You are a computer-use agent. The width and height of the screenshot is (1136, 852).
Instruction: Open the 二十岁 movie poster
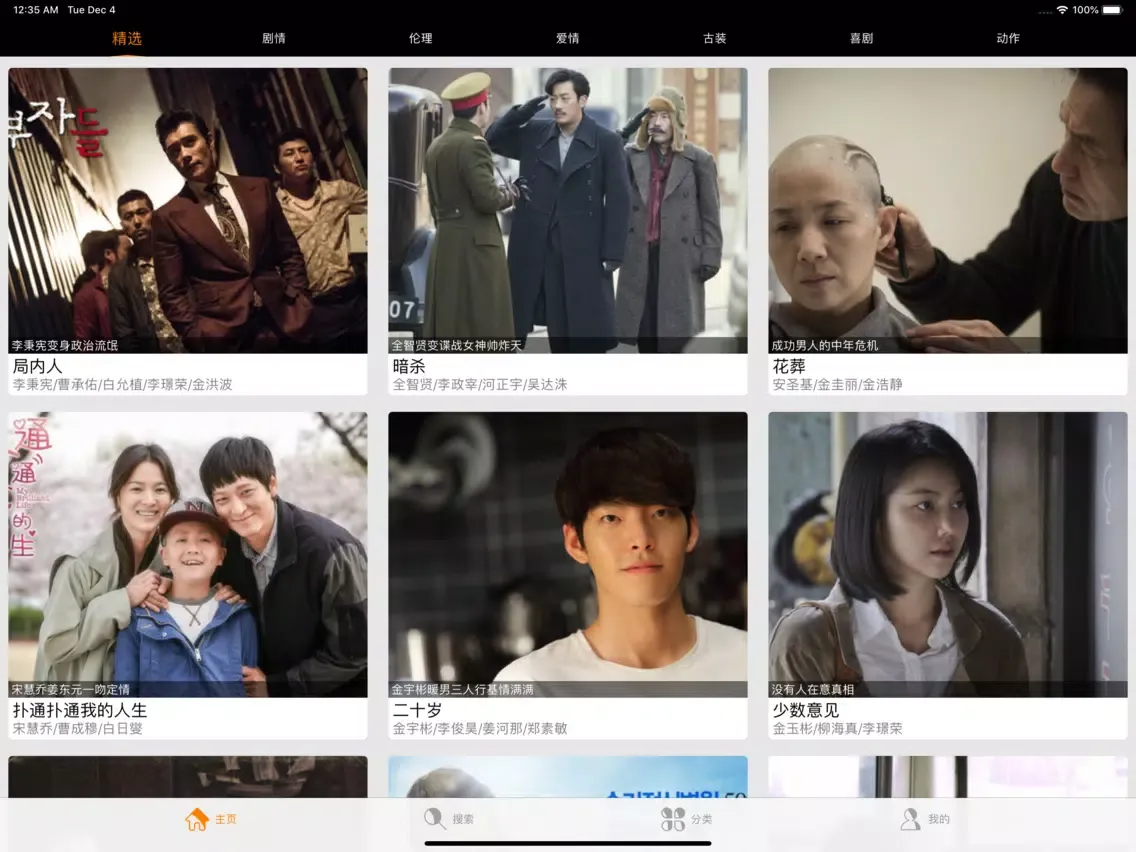[x=568, y=554]
